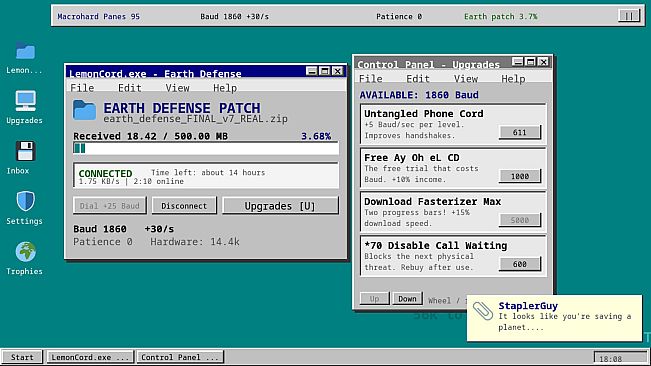The width and height of the screenshot is (651, 366).
Task: Click the Disconnect button
Action: click(184, 206)
